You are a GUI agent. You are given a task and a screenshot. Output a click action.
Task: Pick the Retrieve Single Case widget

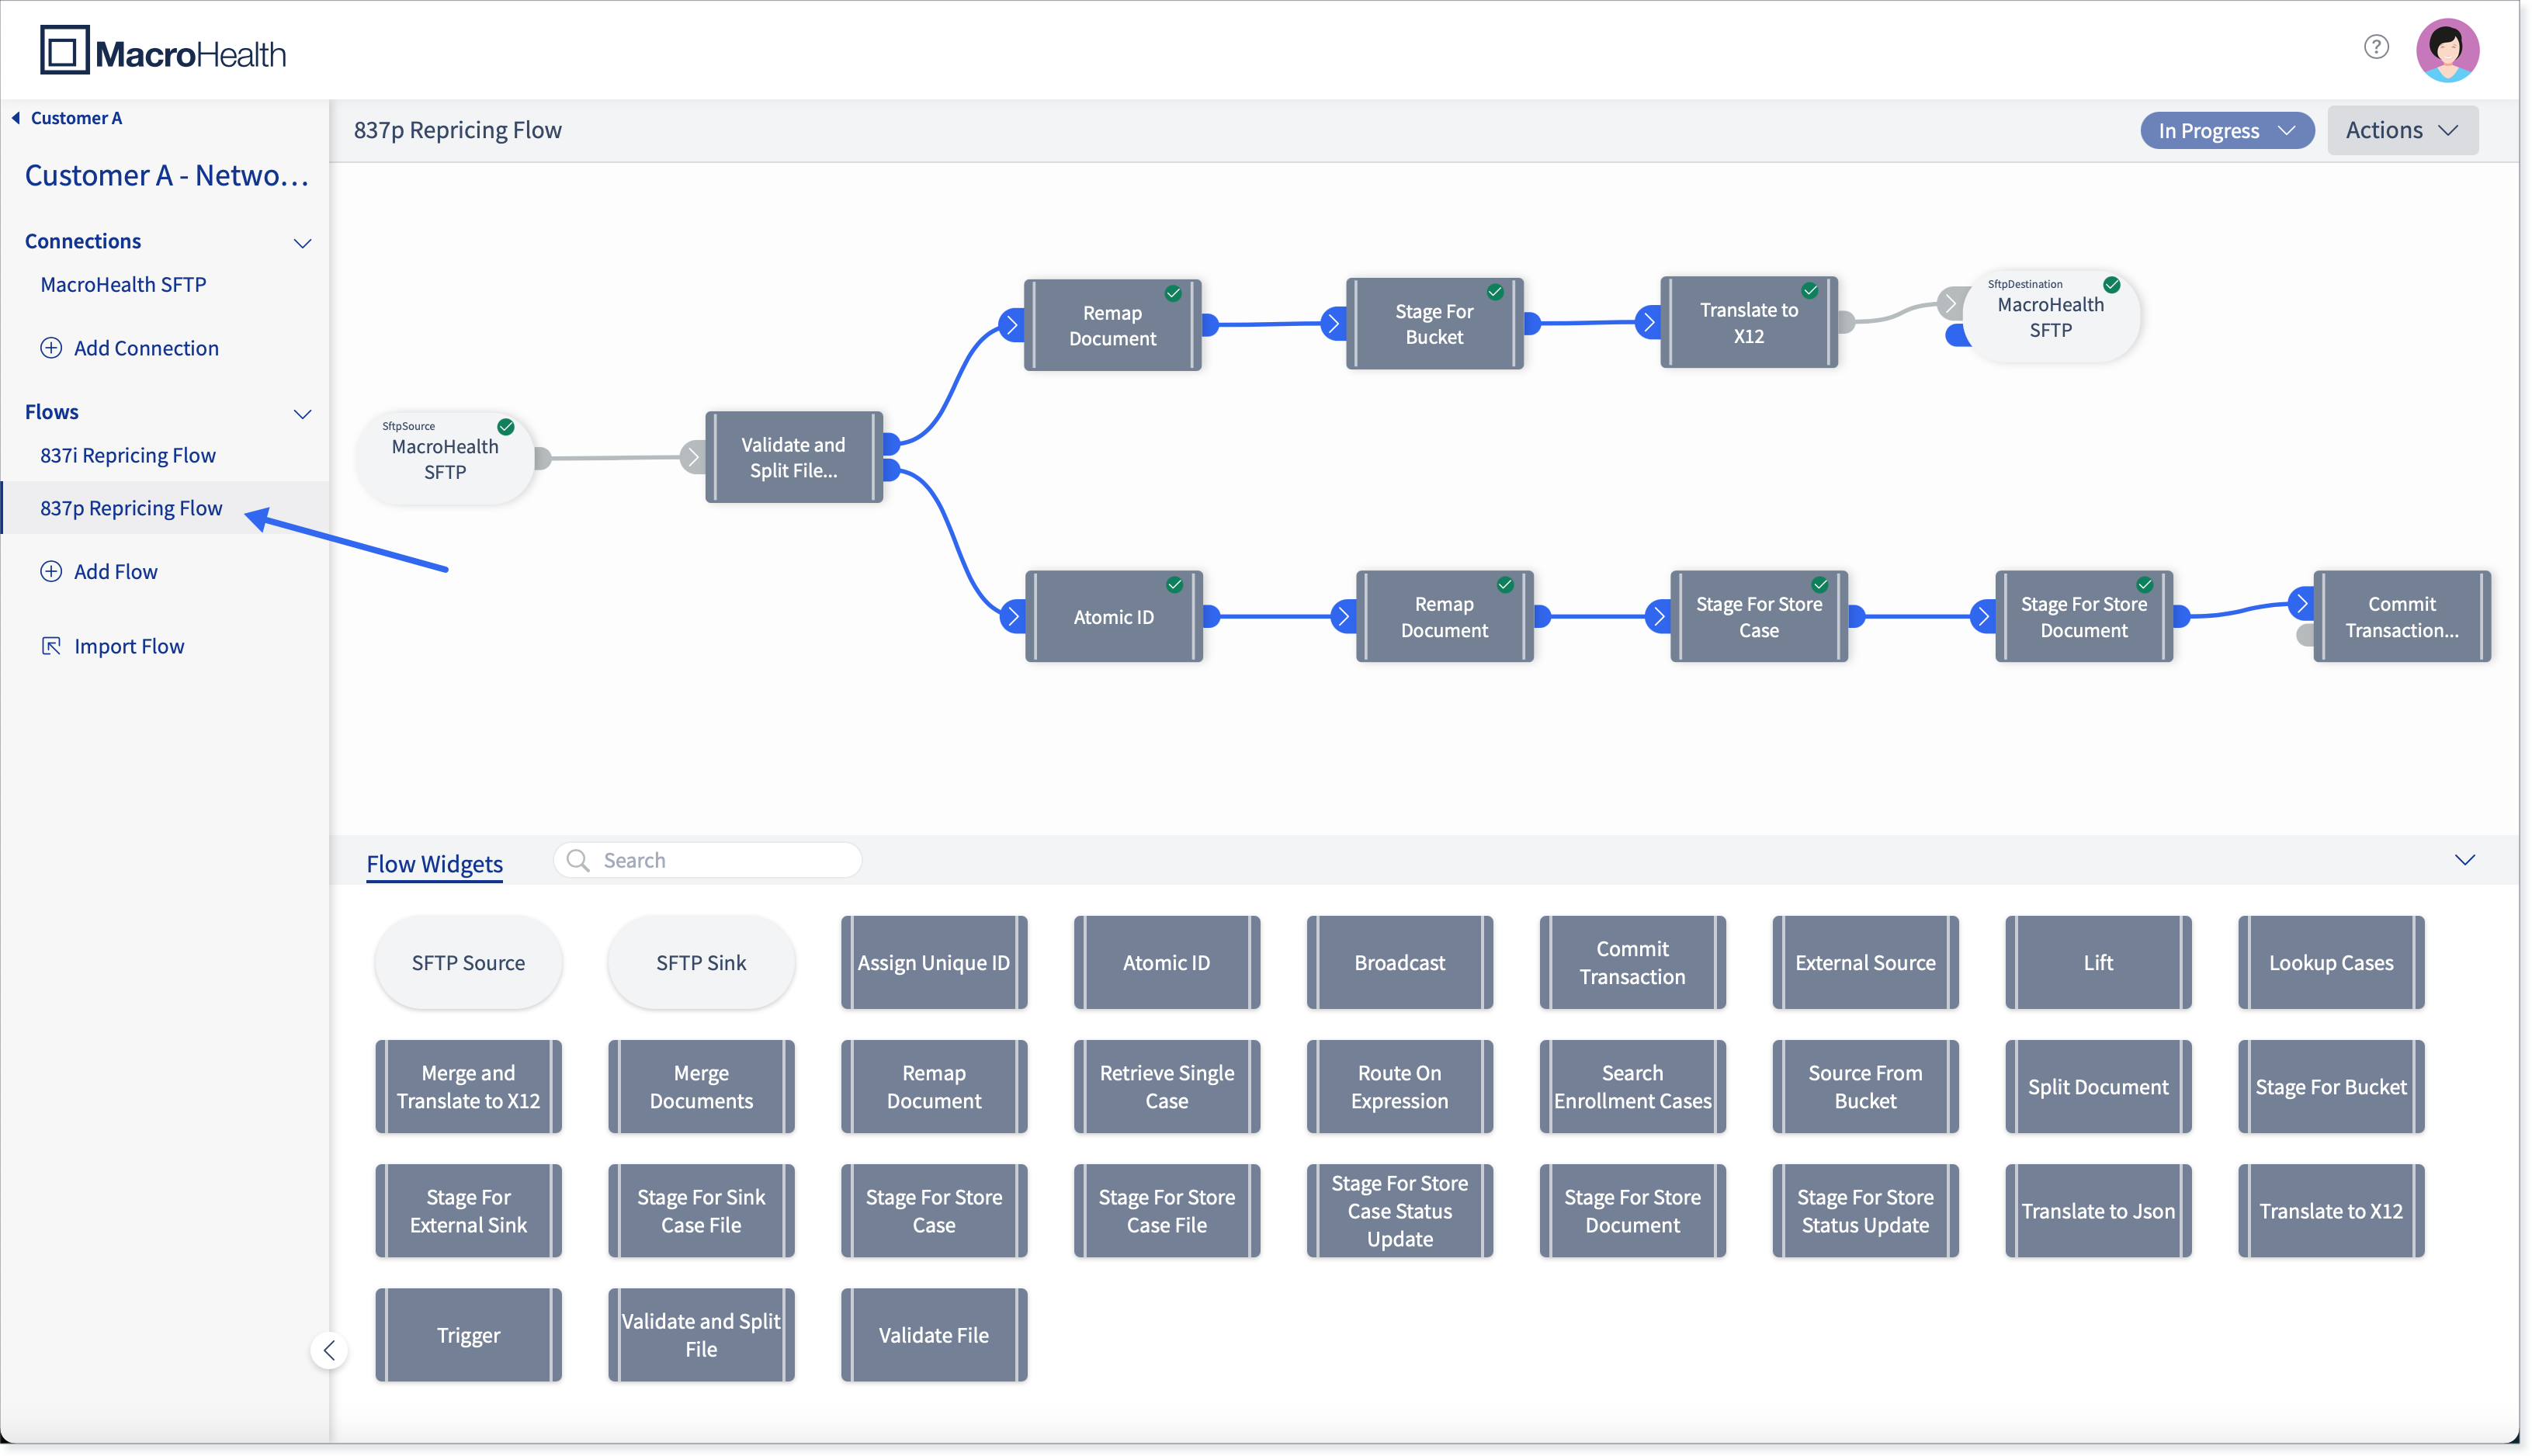click(x=1166, y=1086)
